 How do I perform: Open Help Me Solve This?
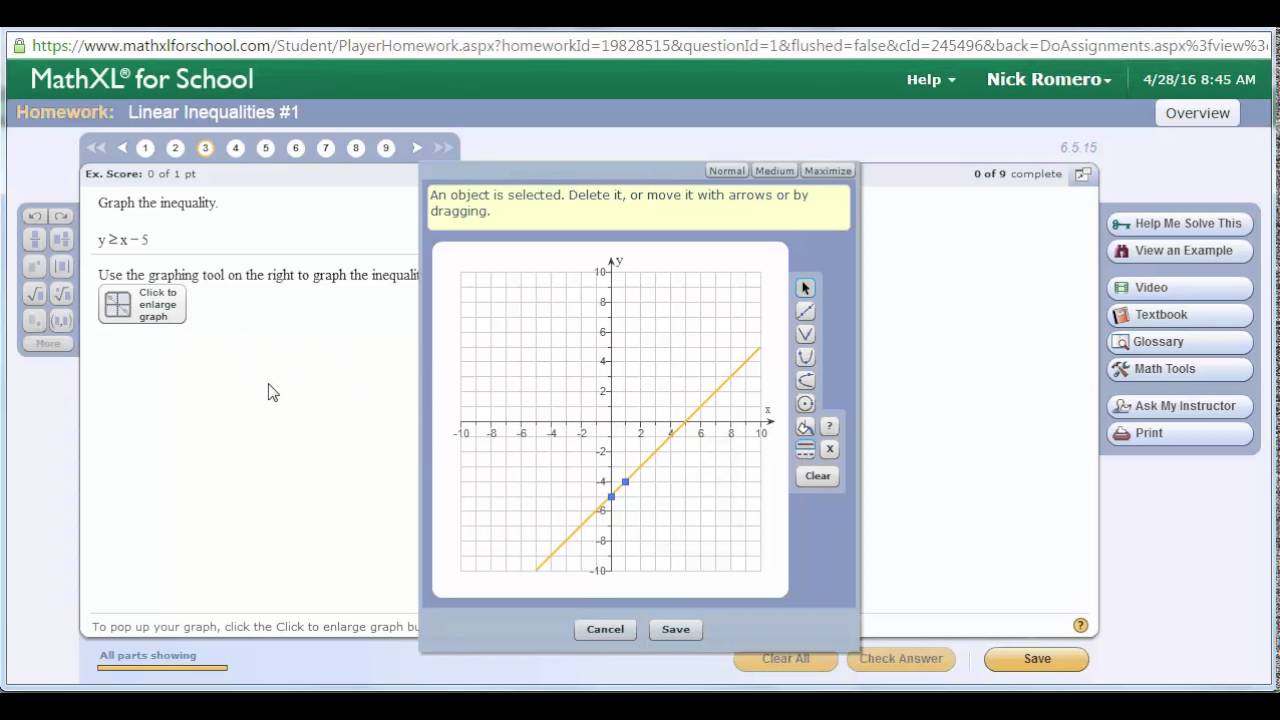pyautogui.click(x=1180, y=224)
